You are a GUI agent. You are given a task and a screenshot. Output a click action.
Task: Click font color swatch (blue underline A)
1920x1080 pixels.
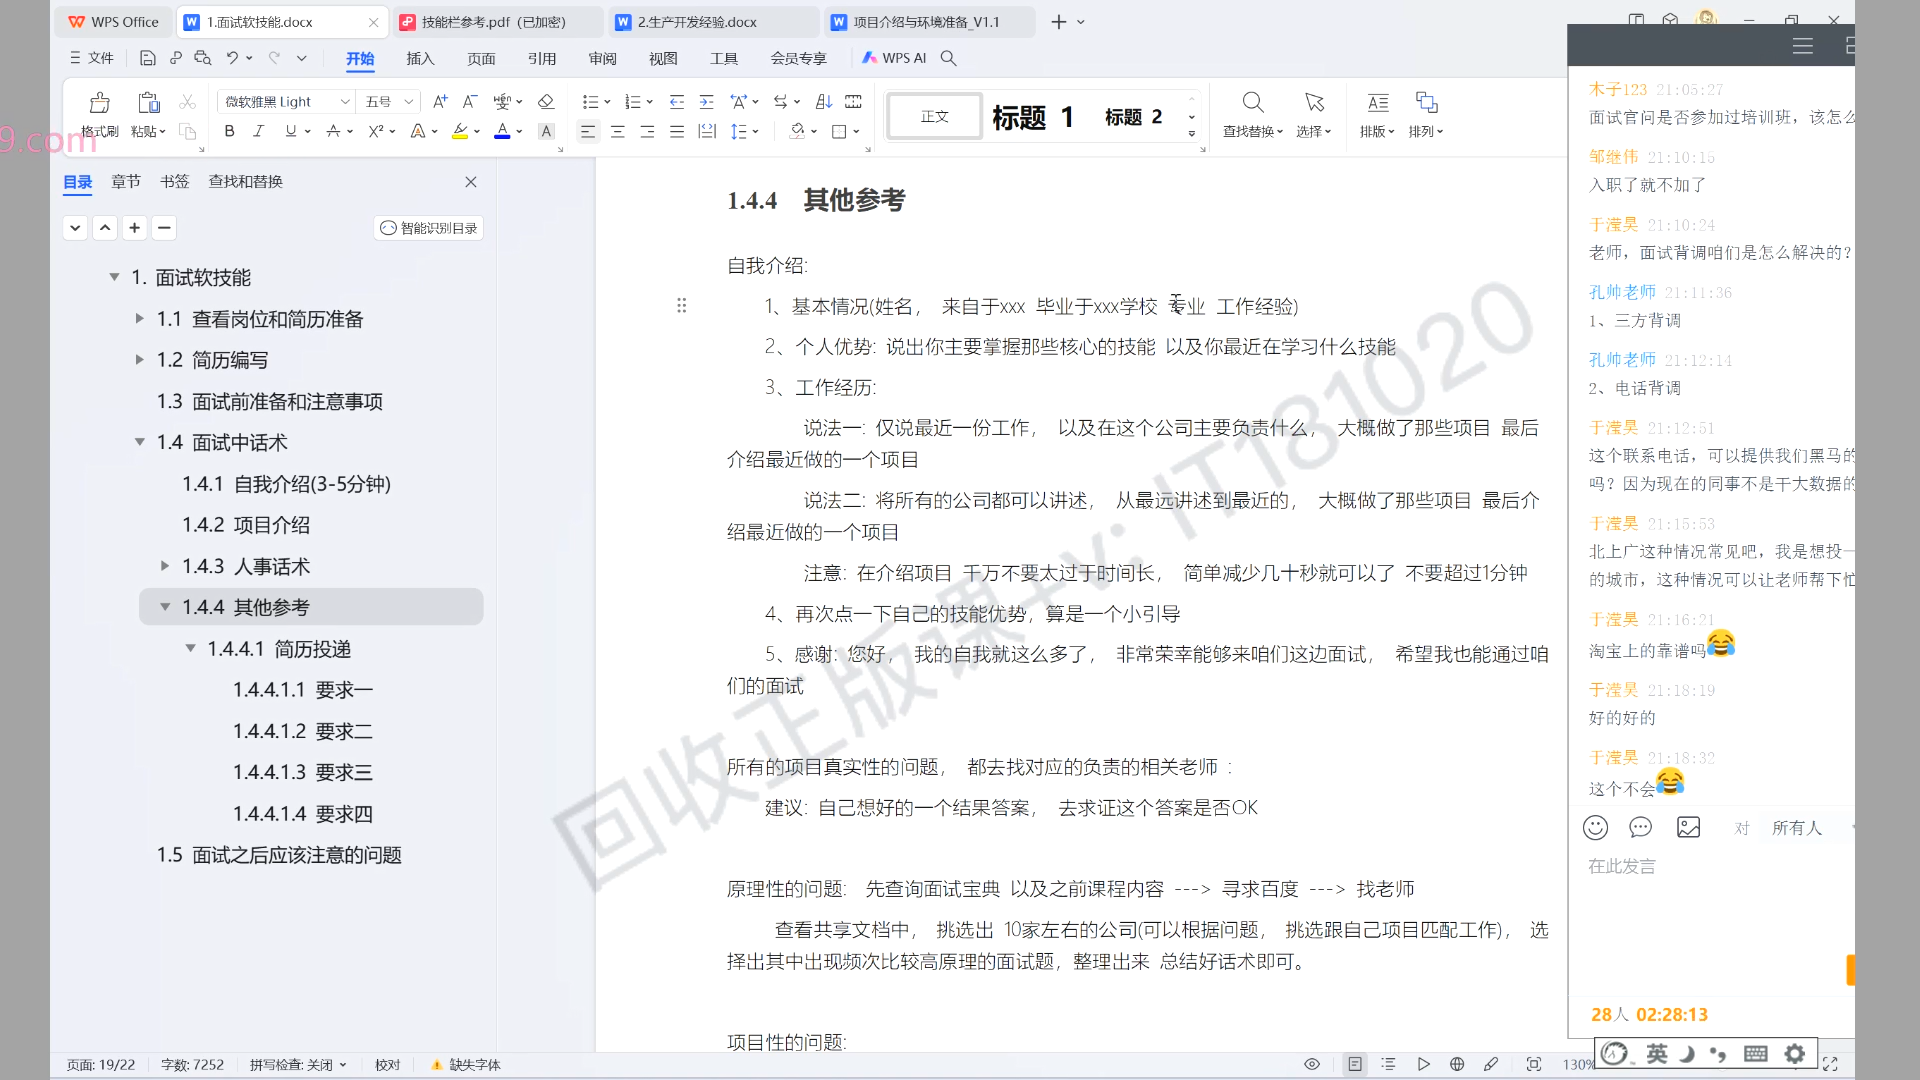(x=502, y=131)
